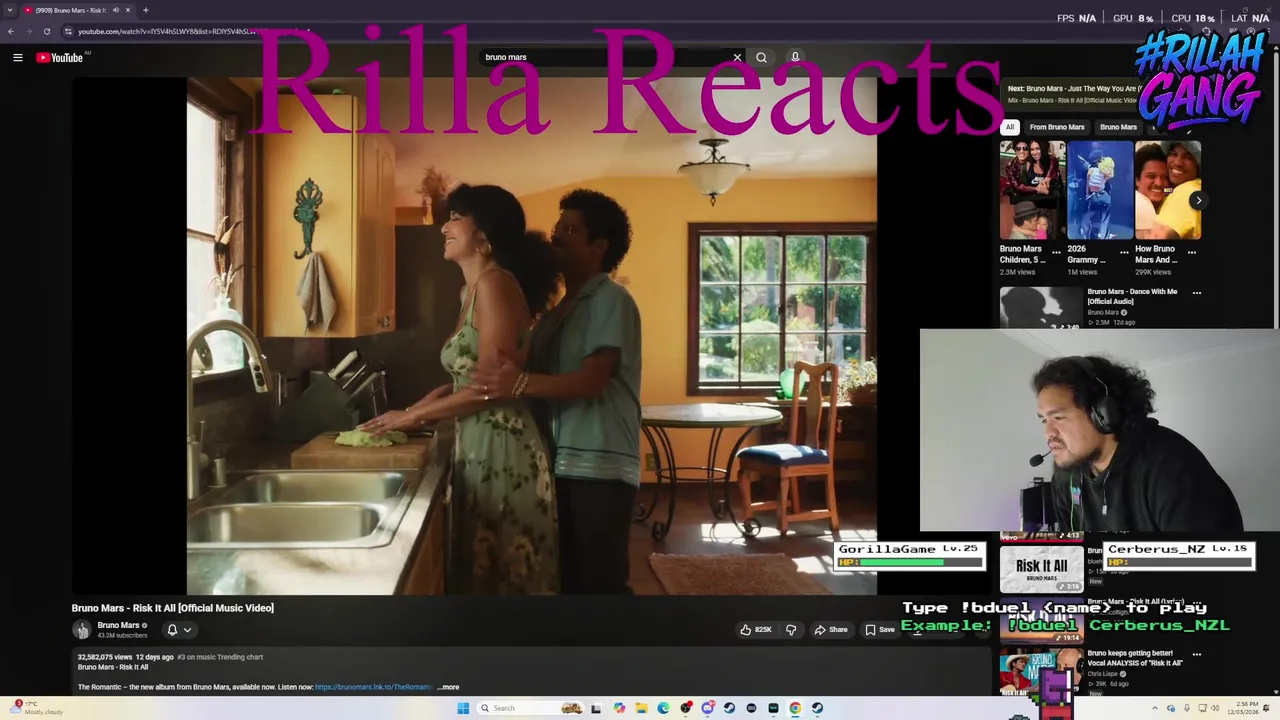1280x720 pixels.
Task: Reload the YouTube page
Action: [x=47, y=31]
